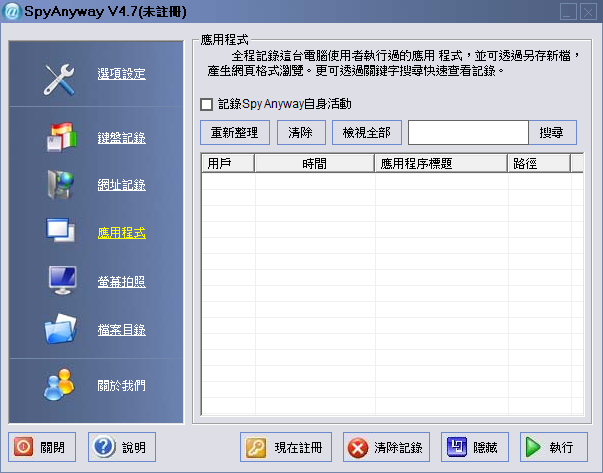Click the 網址記錄 website log icon

click(x=60, y=185)
